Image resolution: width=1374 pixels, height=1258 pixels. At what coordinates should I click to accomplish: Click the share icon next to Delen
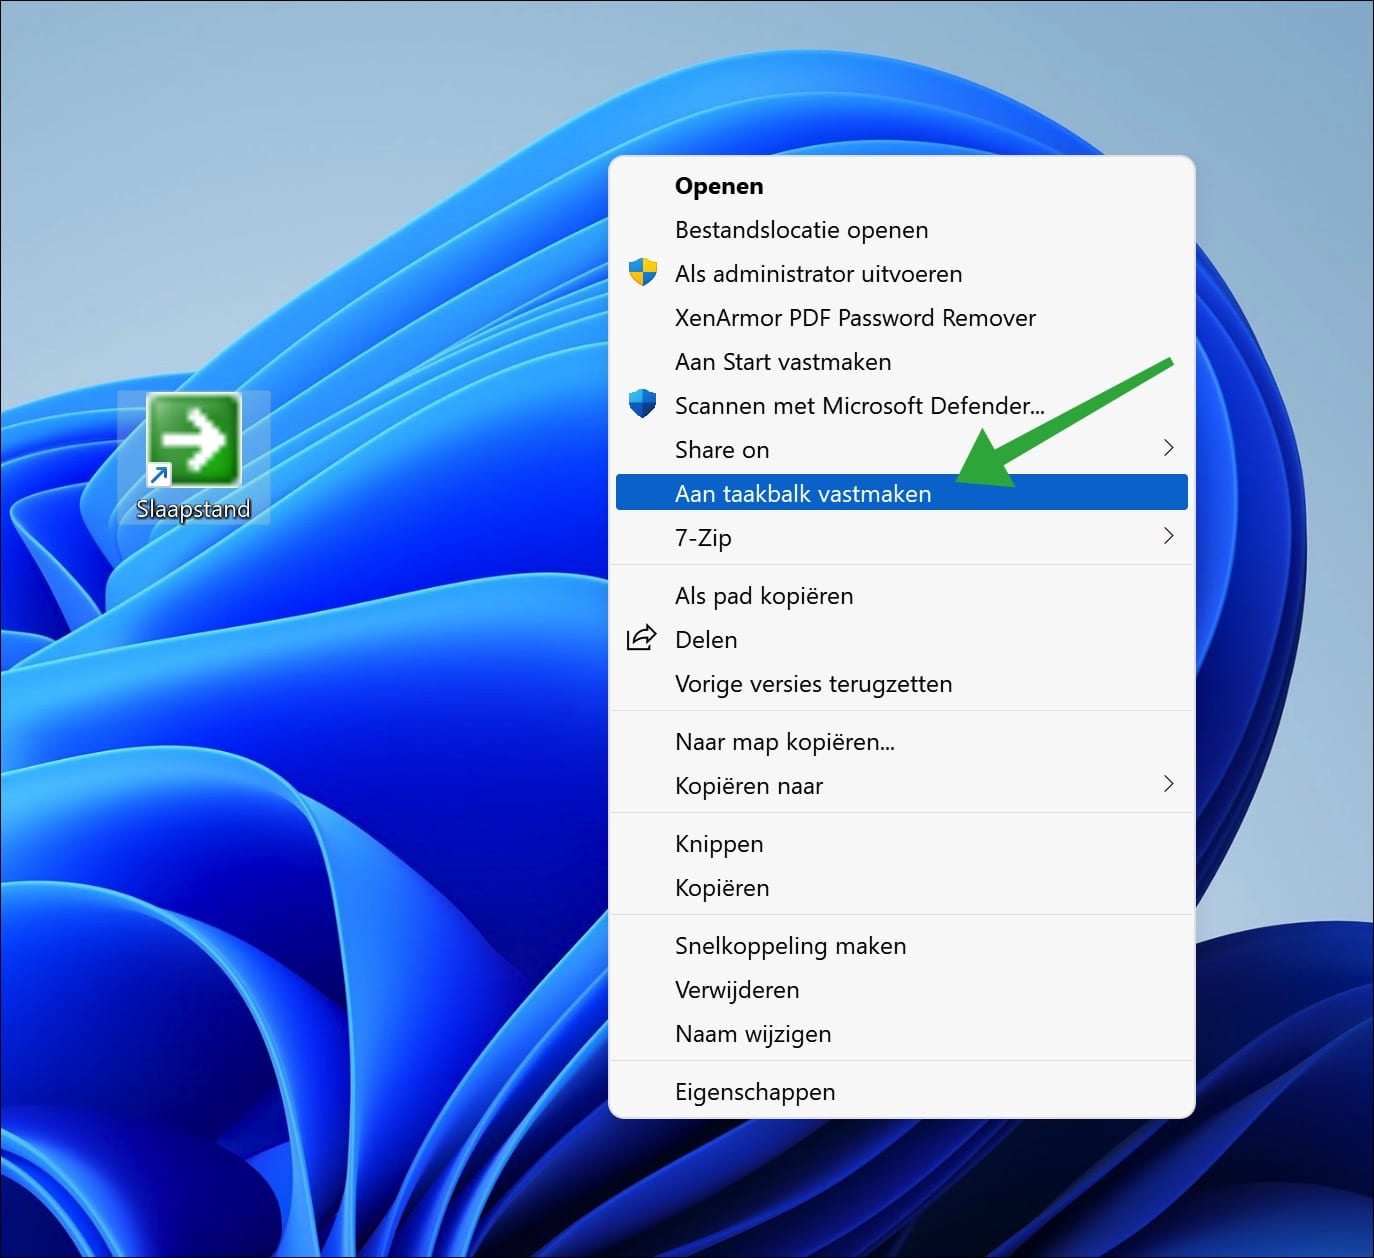(641, 638)
